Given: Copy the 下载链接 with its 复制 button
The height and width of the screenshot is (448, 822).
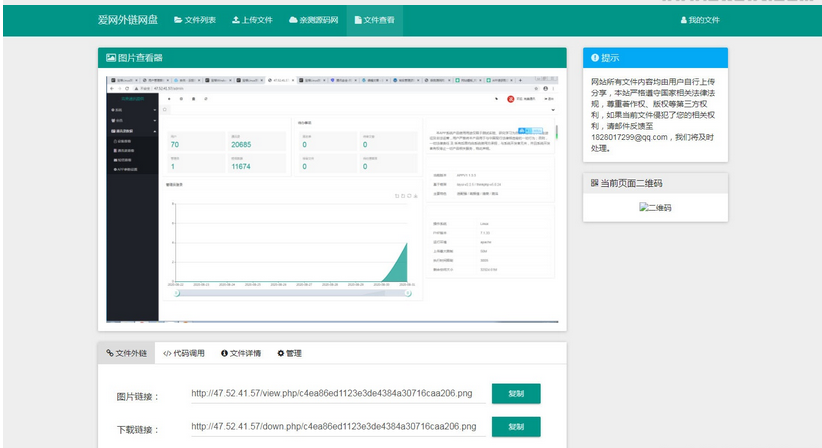Looking at the screenshot, I should [x=516, y=427].
